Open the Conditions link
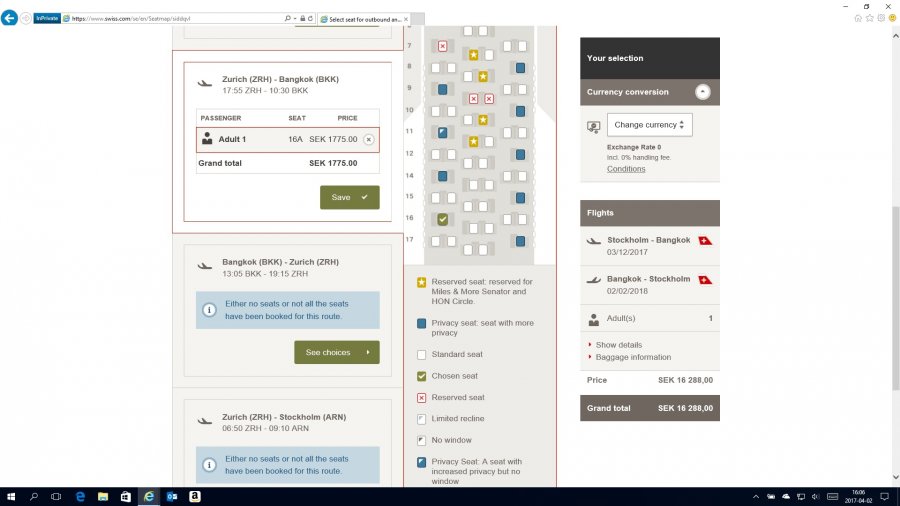The height and width of the screenshot is (506, 900). point(626,169)
